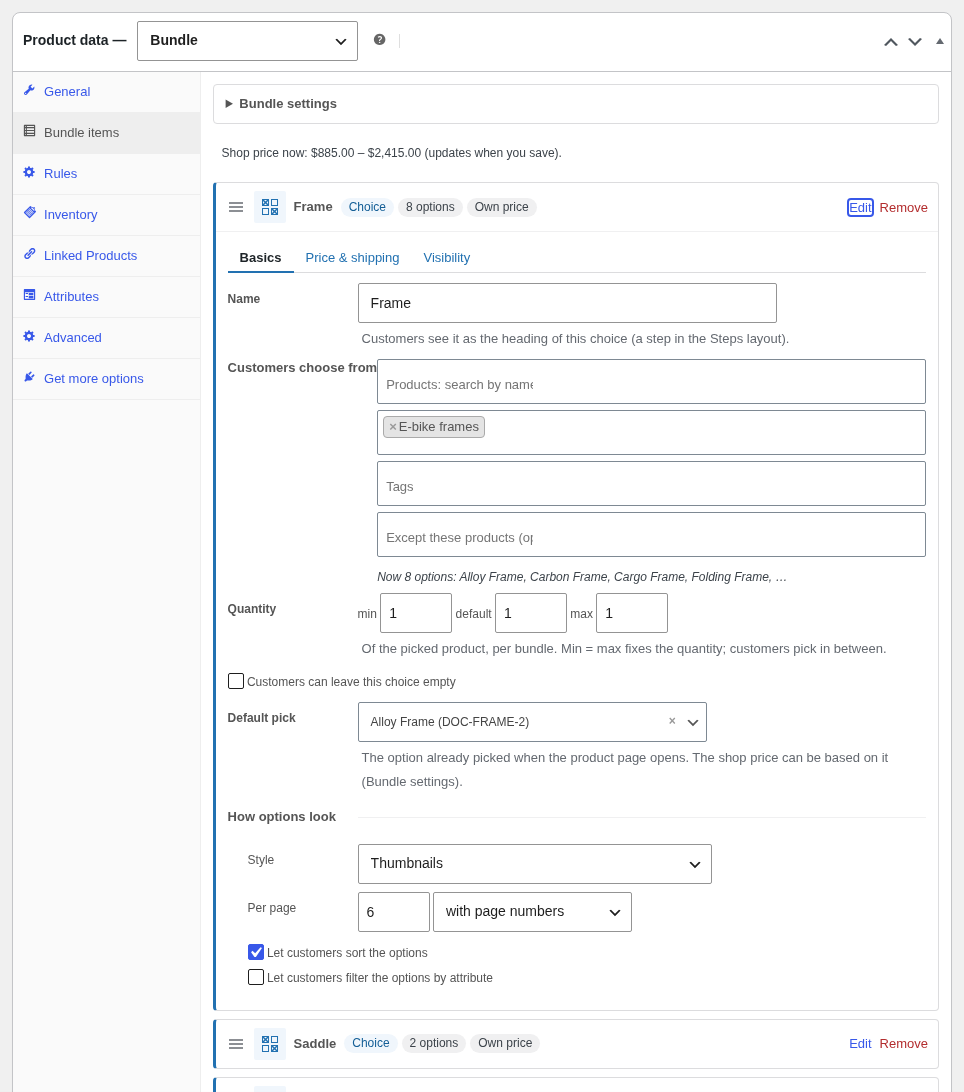Click the General wrench icon

(29, 91)
